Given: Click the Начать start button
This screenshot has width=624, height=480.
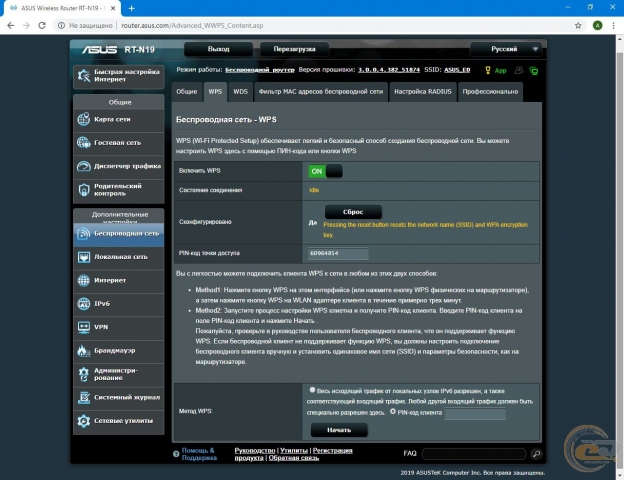Looking at the screenshot, I should (339, 430).
